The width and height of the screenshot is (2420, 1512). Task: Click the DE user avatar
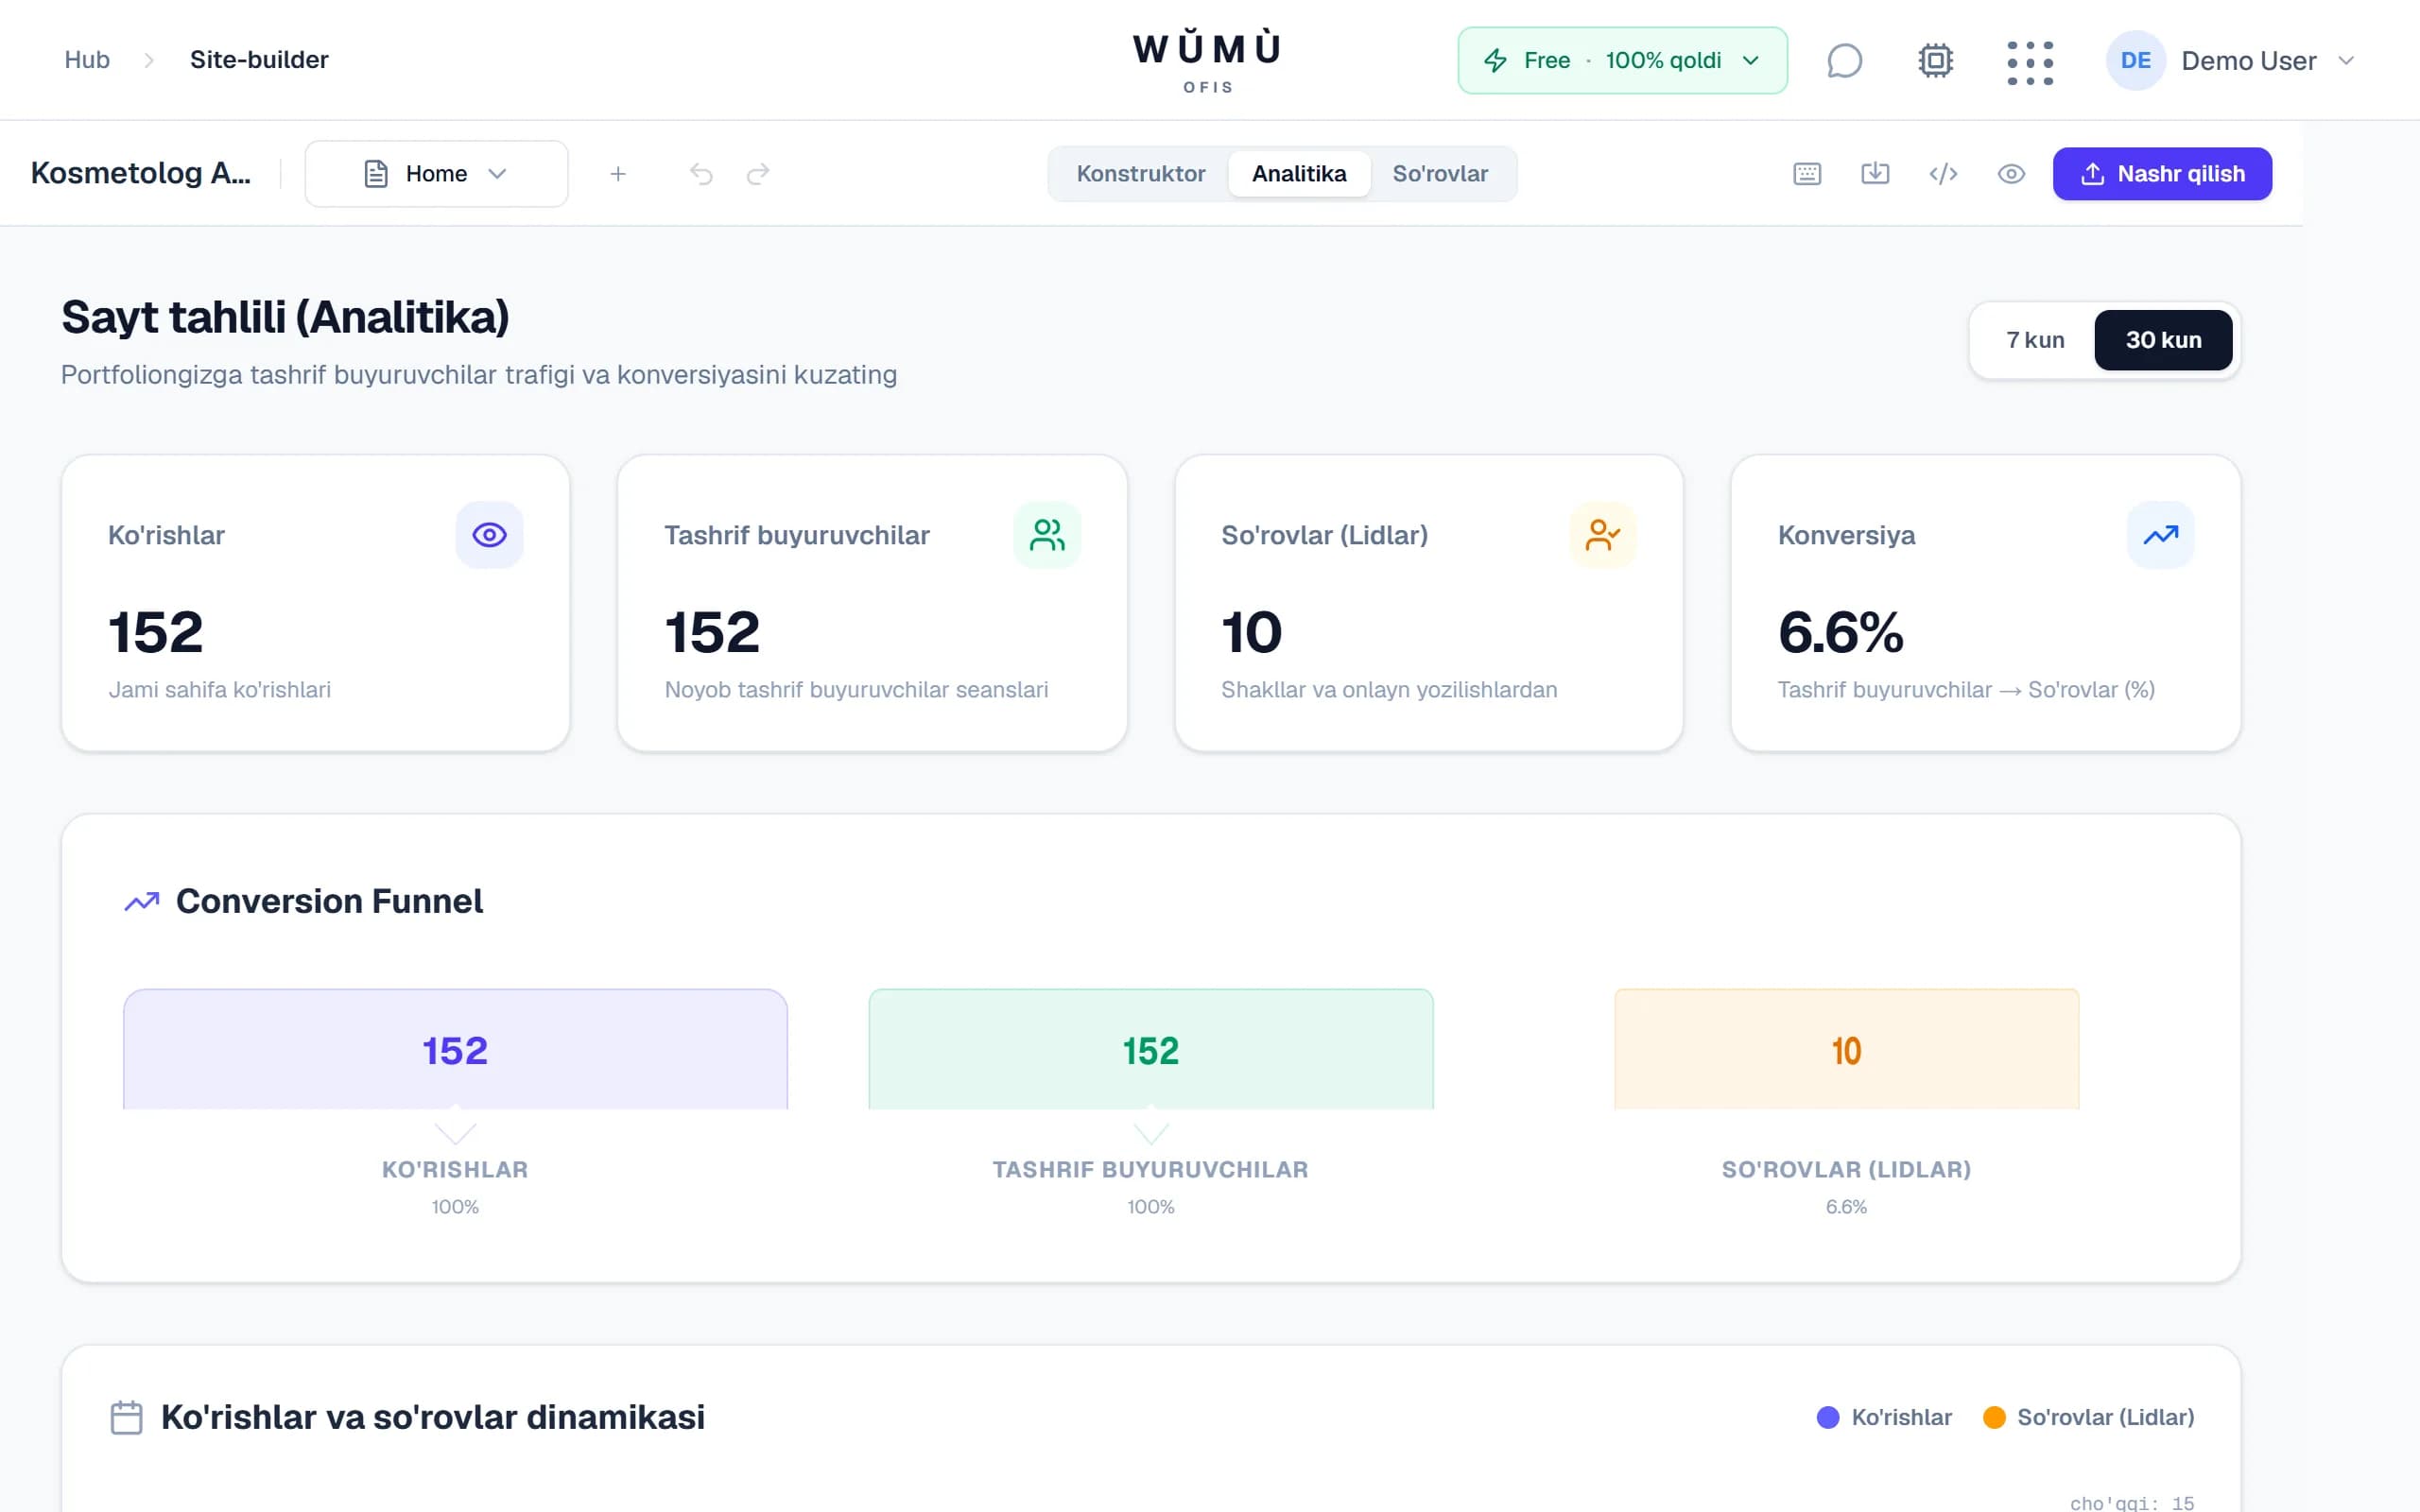tap(2135, 60)
